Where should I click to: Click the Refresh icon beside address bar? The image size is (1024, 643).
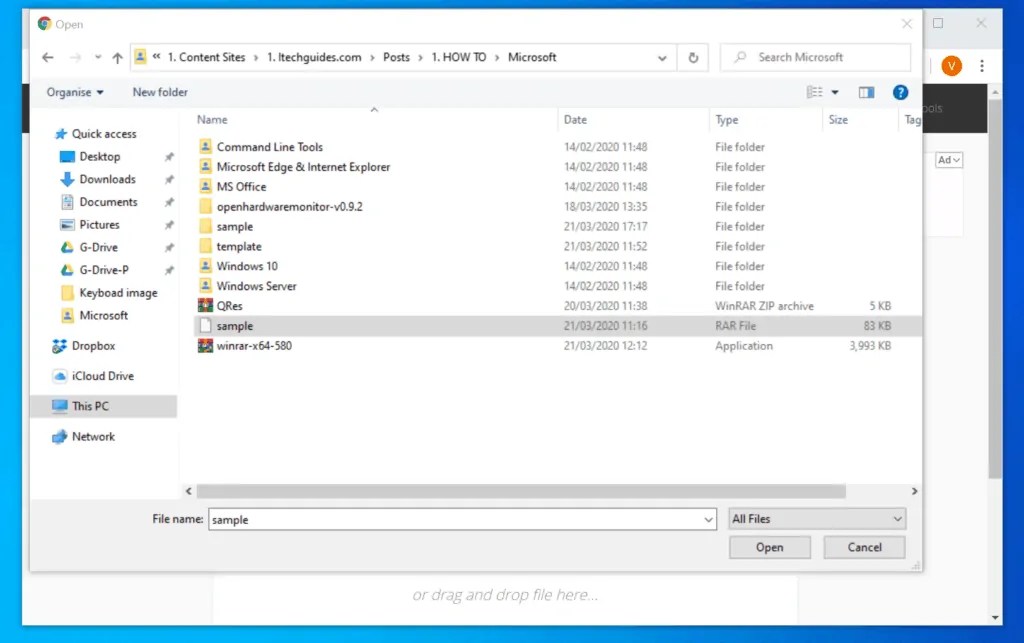pyautogui.click(x=693, y=57)
